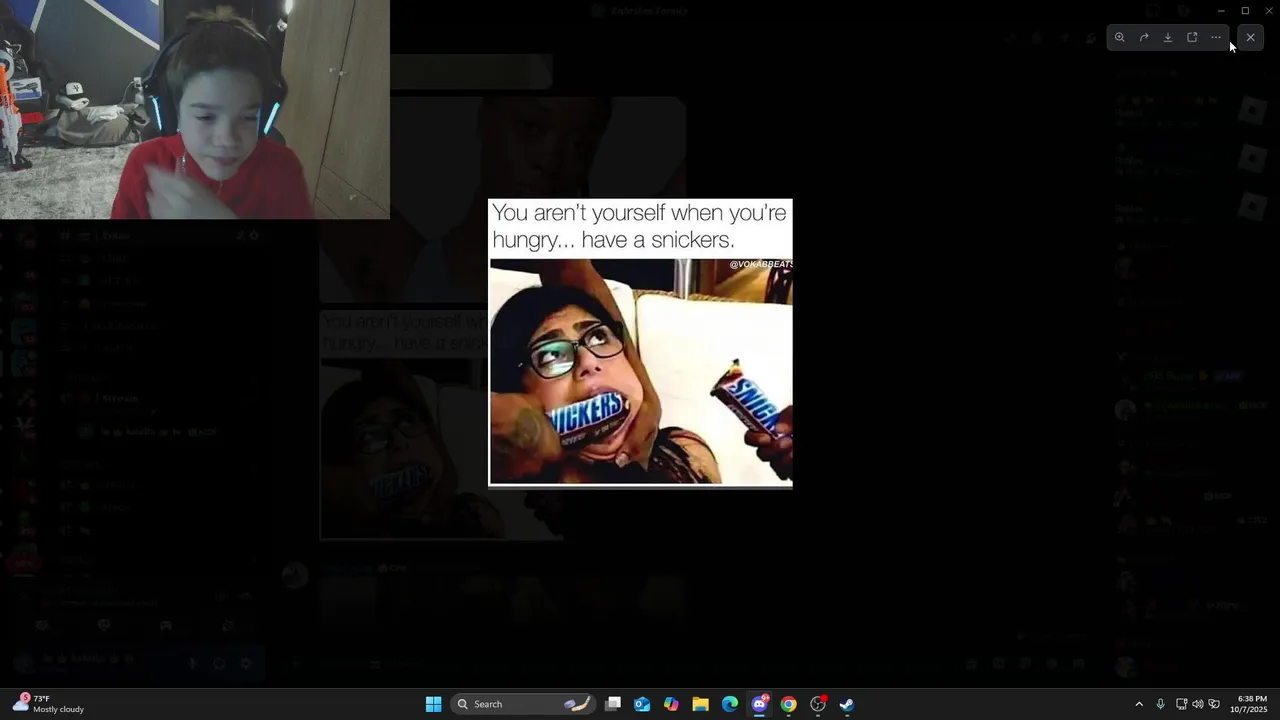Click the enlarged Snickers meme image
Viewport: 1280px width, 720px height.
point(640,342)
